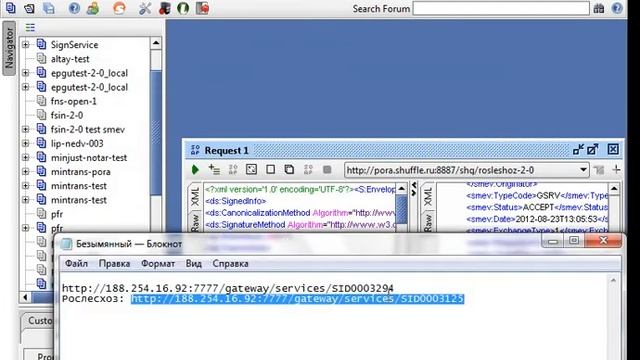
Task: Switch to XML tab of response panel
Action: pyautogui.click(x=427, y=197)
